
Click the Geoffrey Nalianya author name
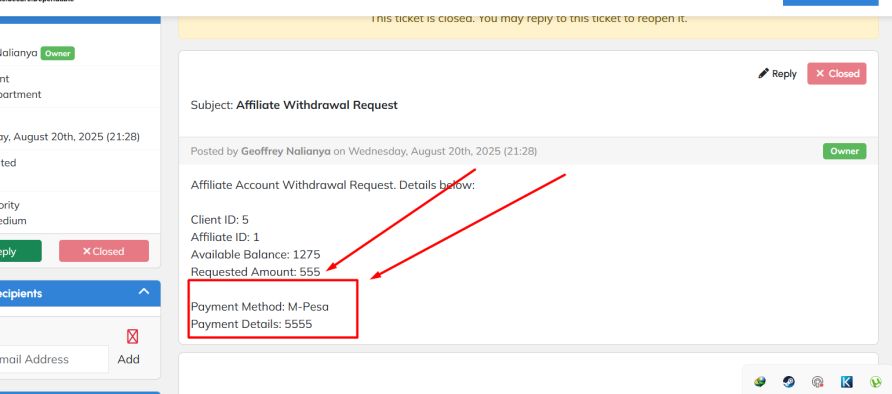[x=286, y=151]
